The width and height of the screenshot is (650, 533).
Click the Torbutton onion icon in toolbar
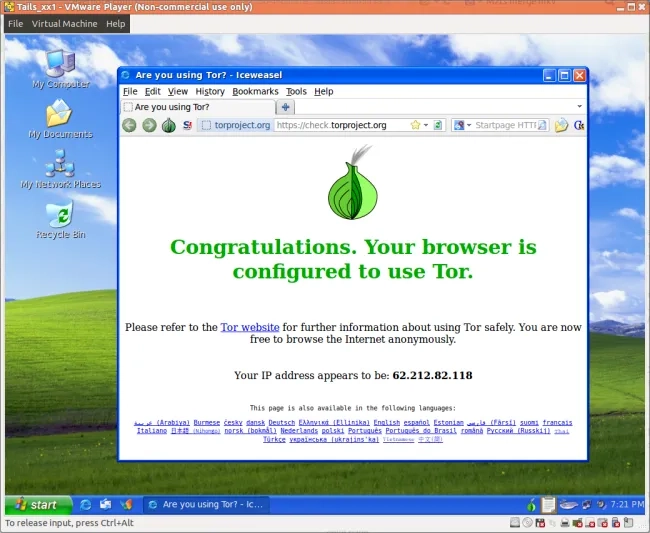168,125
